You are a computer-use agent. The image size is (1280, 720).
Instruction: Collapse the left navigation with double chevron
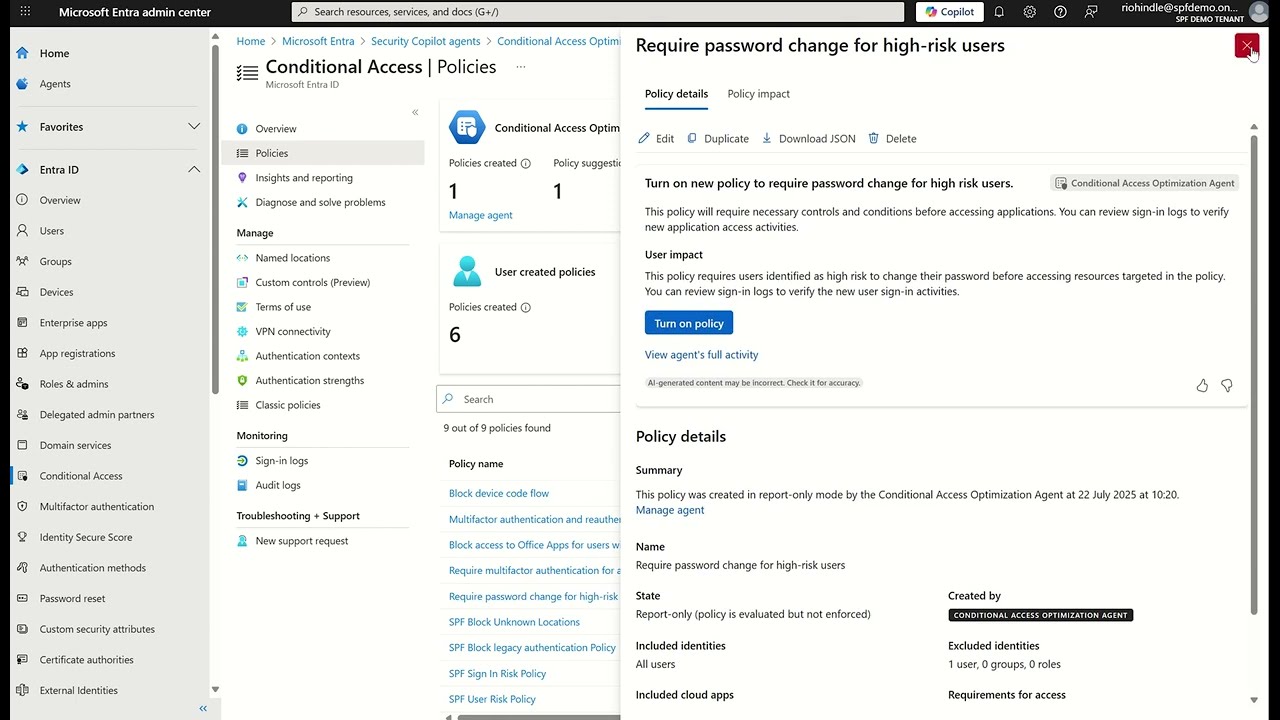pos(203,709)
